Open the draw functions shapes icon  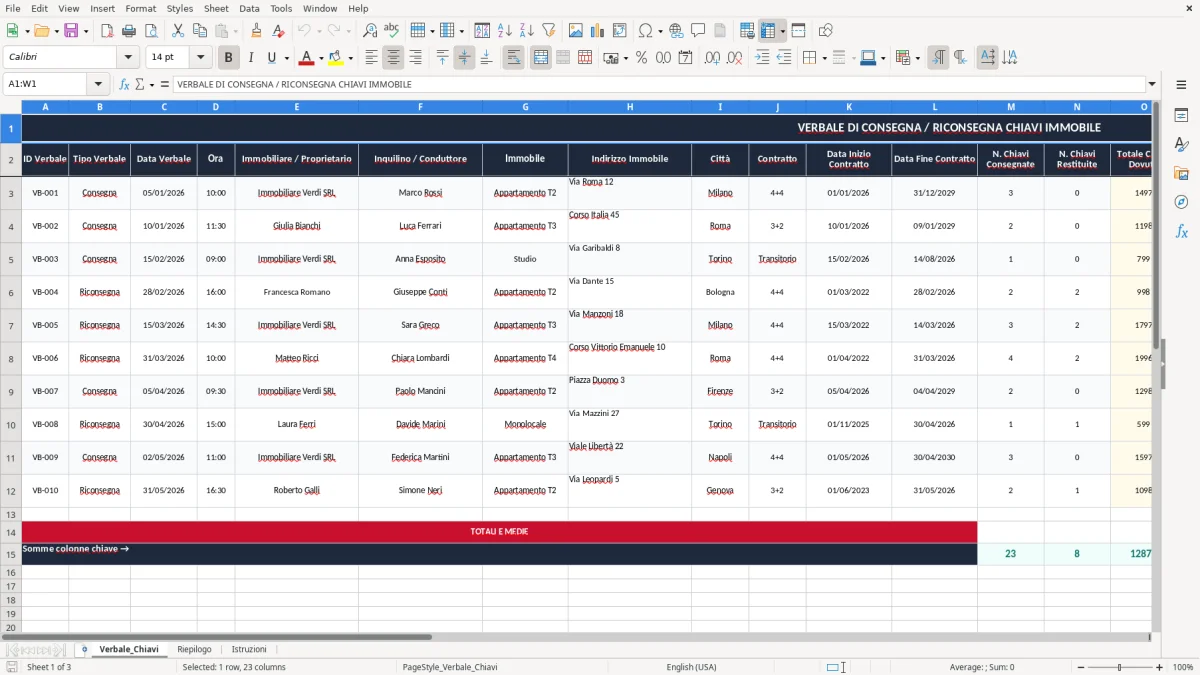point(825,31)
